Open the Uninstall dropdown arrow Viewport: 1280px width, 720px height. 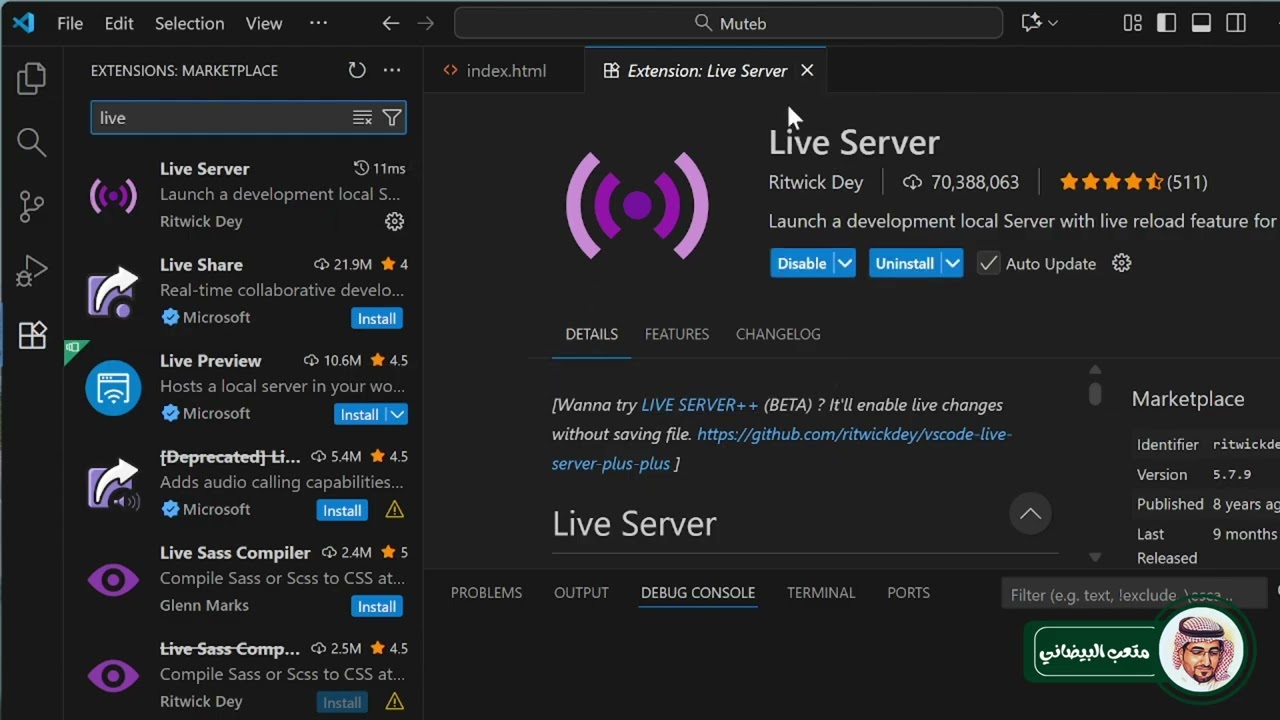click(x=952, y=263)
